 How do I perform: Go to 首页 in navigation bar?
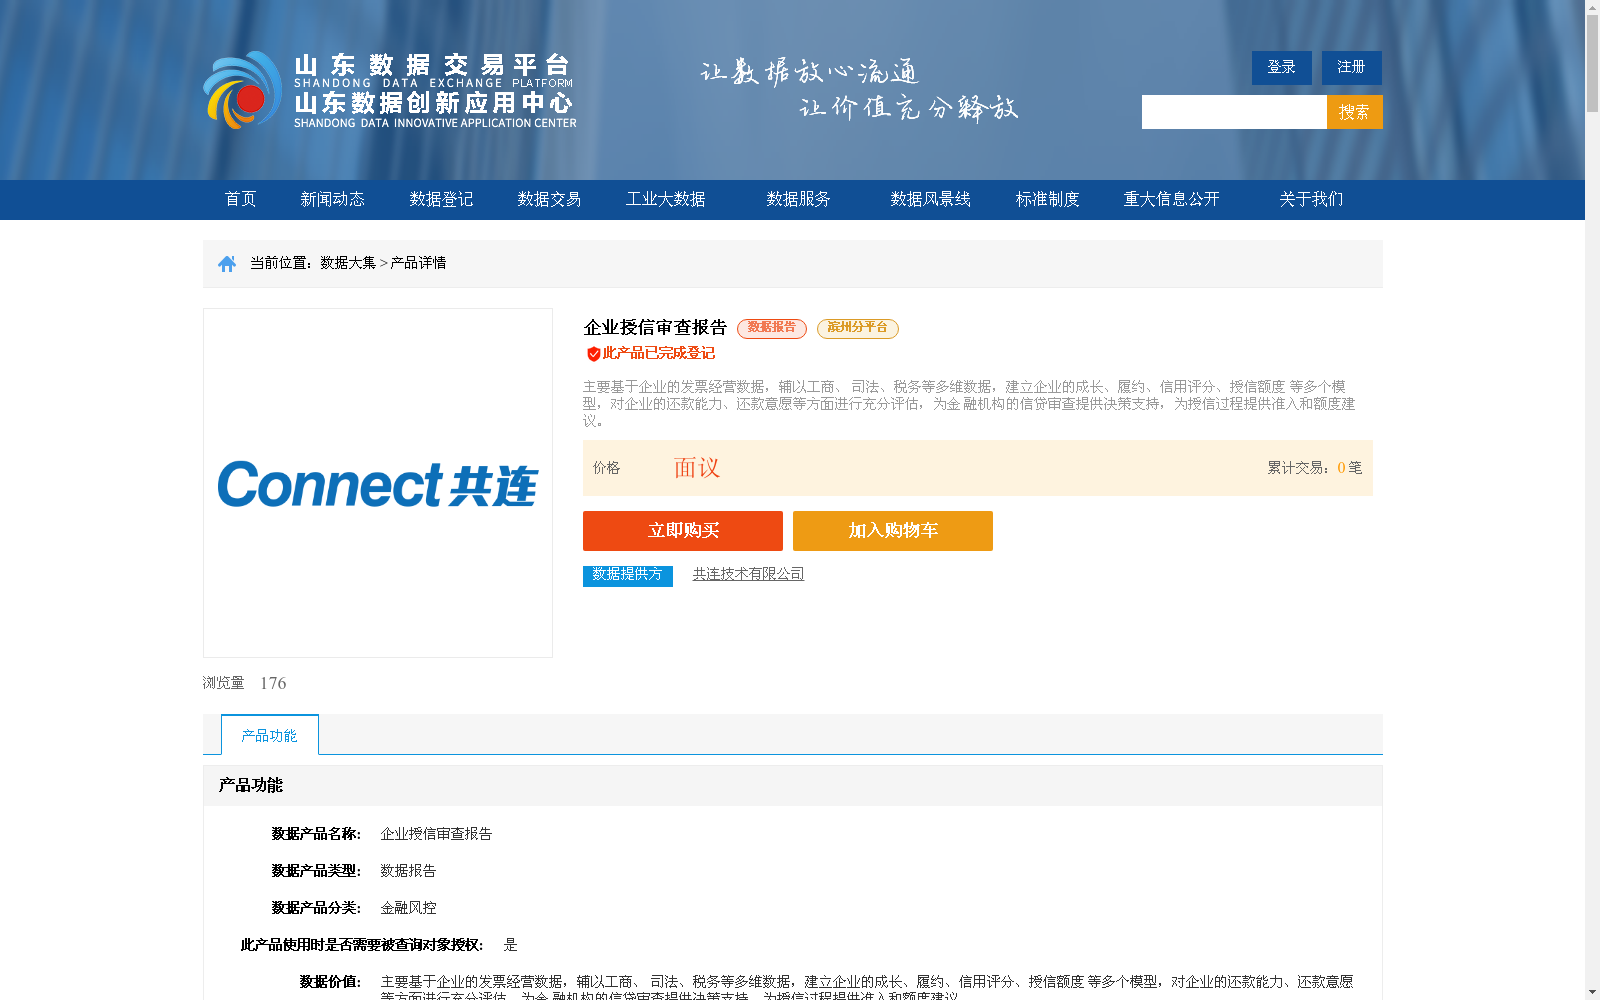point(240,199)
